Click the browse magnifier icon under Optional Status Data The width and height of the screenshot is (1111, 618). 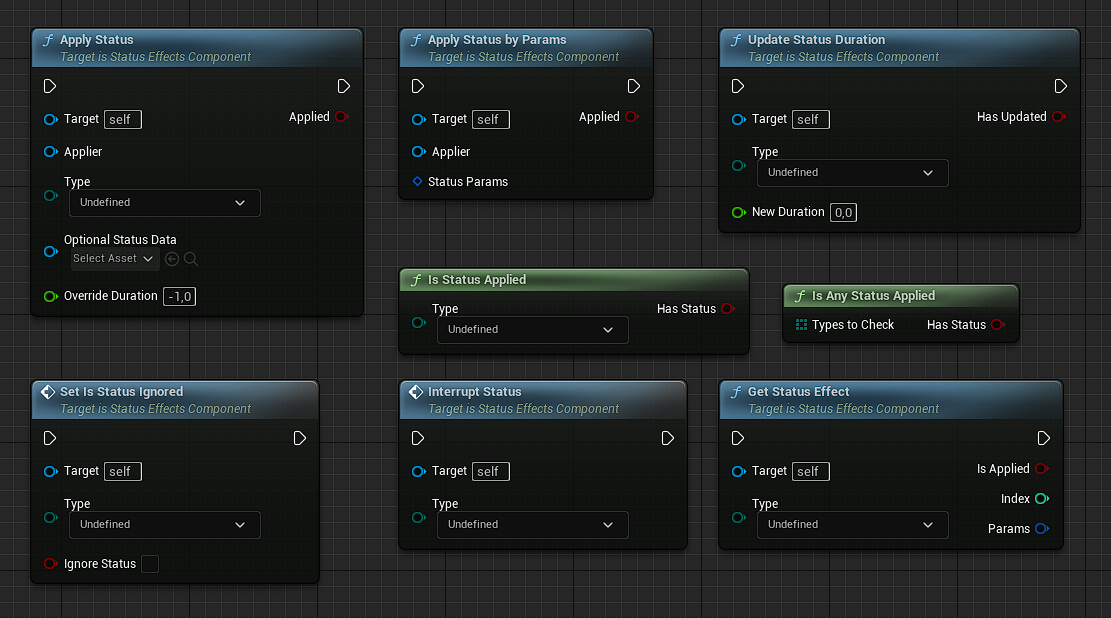click(x=191, y=259)
